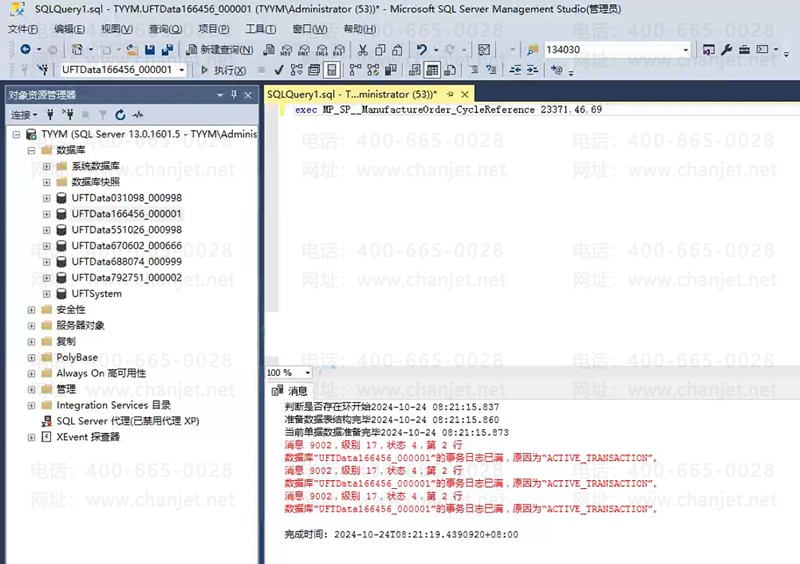The image size is (800, 564).
Task: Close the SQLQuery1.sql tab
Action: coord(465,94)
